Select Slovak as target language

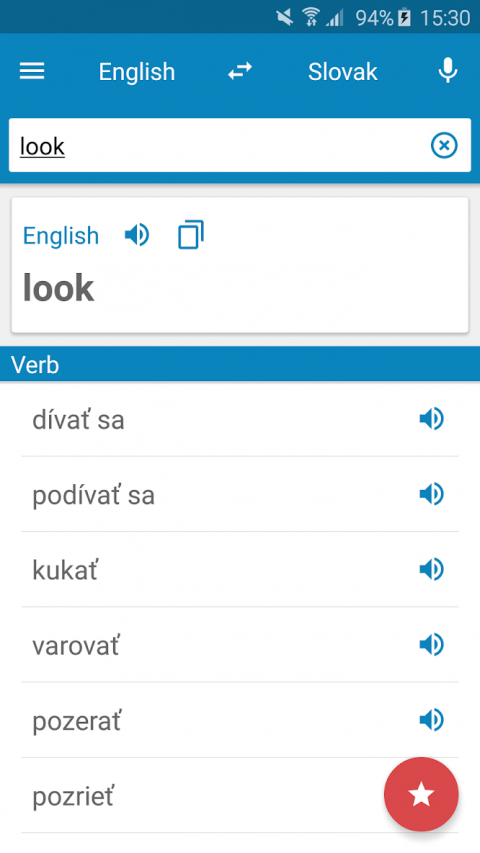343,71
